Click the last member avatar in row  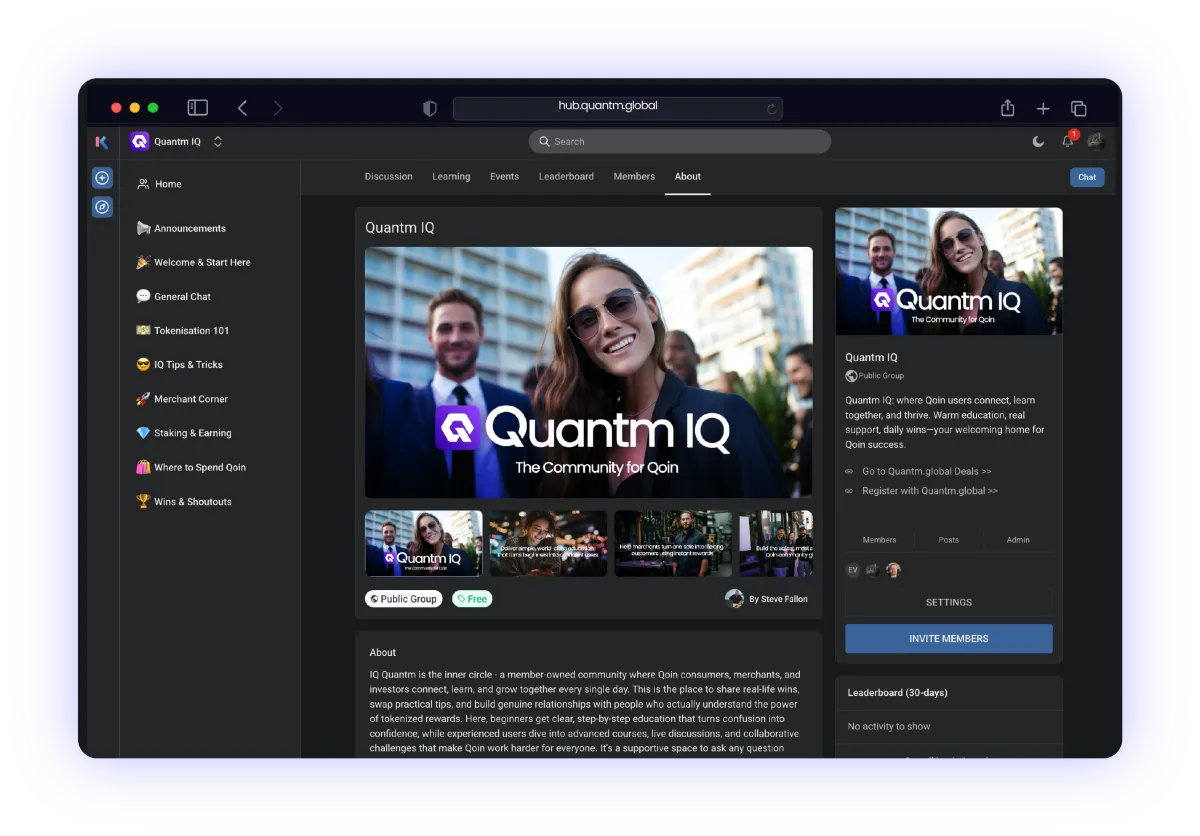click(x=893, y=570)
